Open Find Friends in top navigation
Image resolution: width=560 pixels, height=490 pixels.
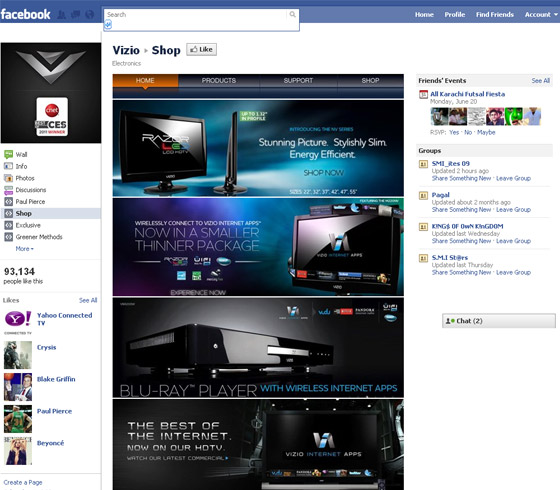click(x=495, y=15)
